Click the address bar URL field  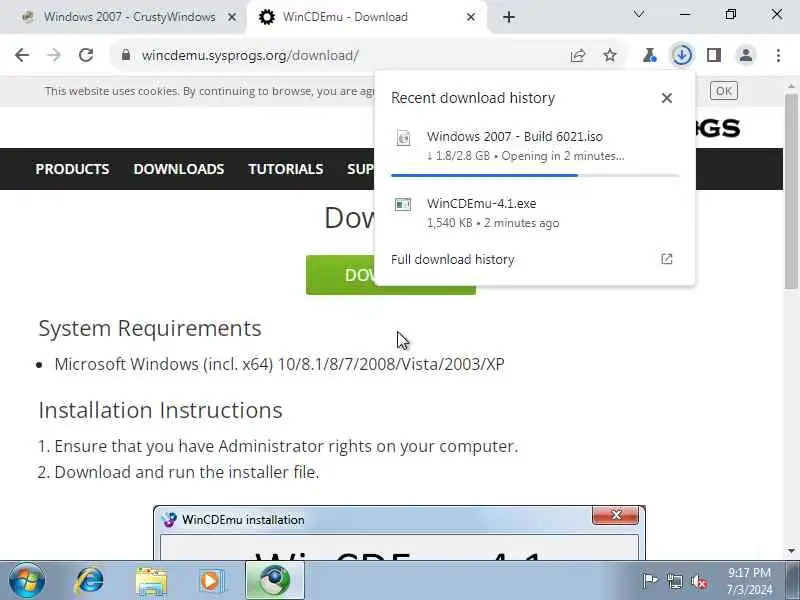(250, 55)
